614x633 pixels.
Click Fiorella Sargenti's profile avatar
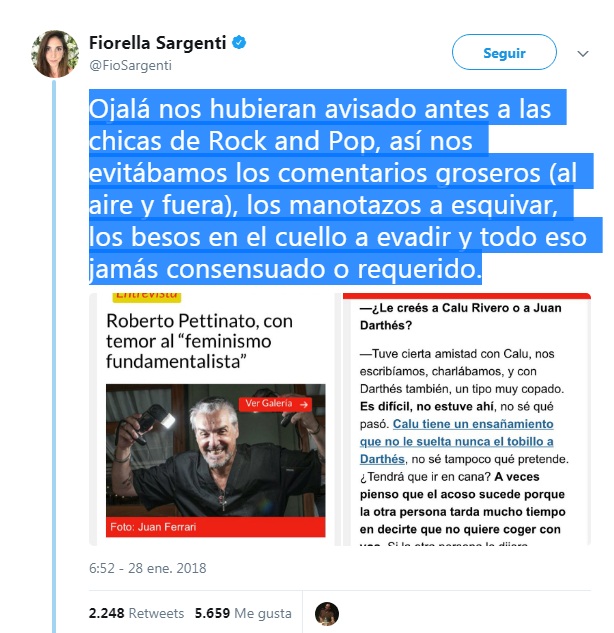pos(55,53)
